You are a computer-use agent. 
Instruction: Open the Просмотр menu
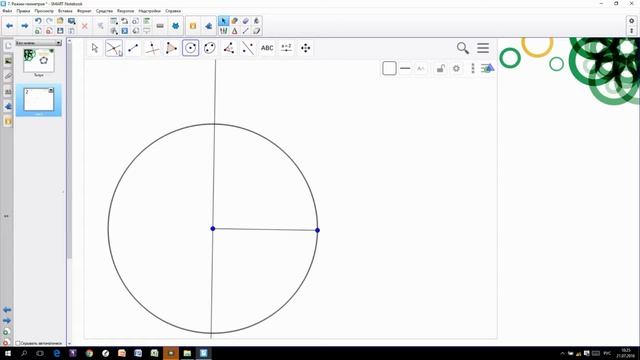[44, 11]
